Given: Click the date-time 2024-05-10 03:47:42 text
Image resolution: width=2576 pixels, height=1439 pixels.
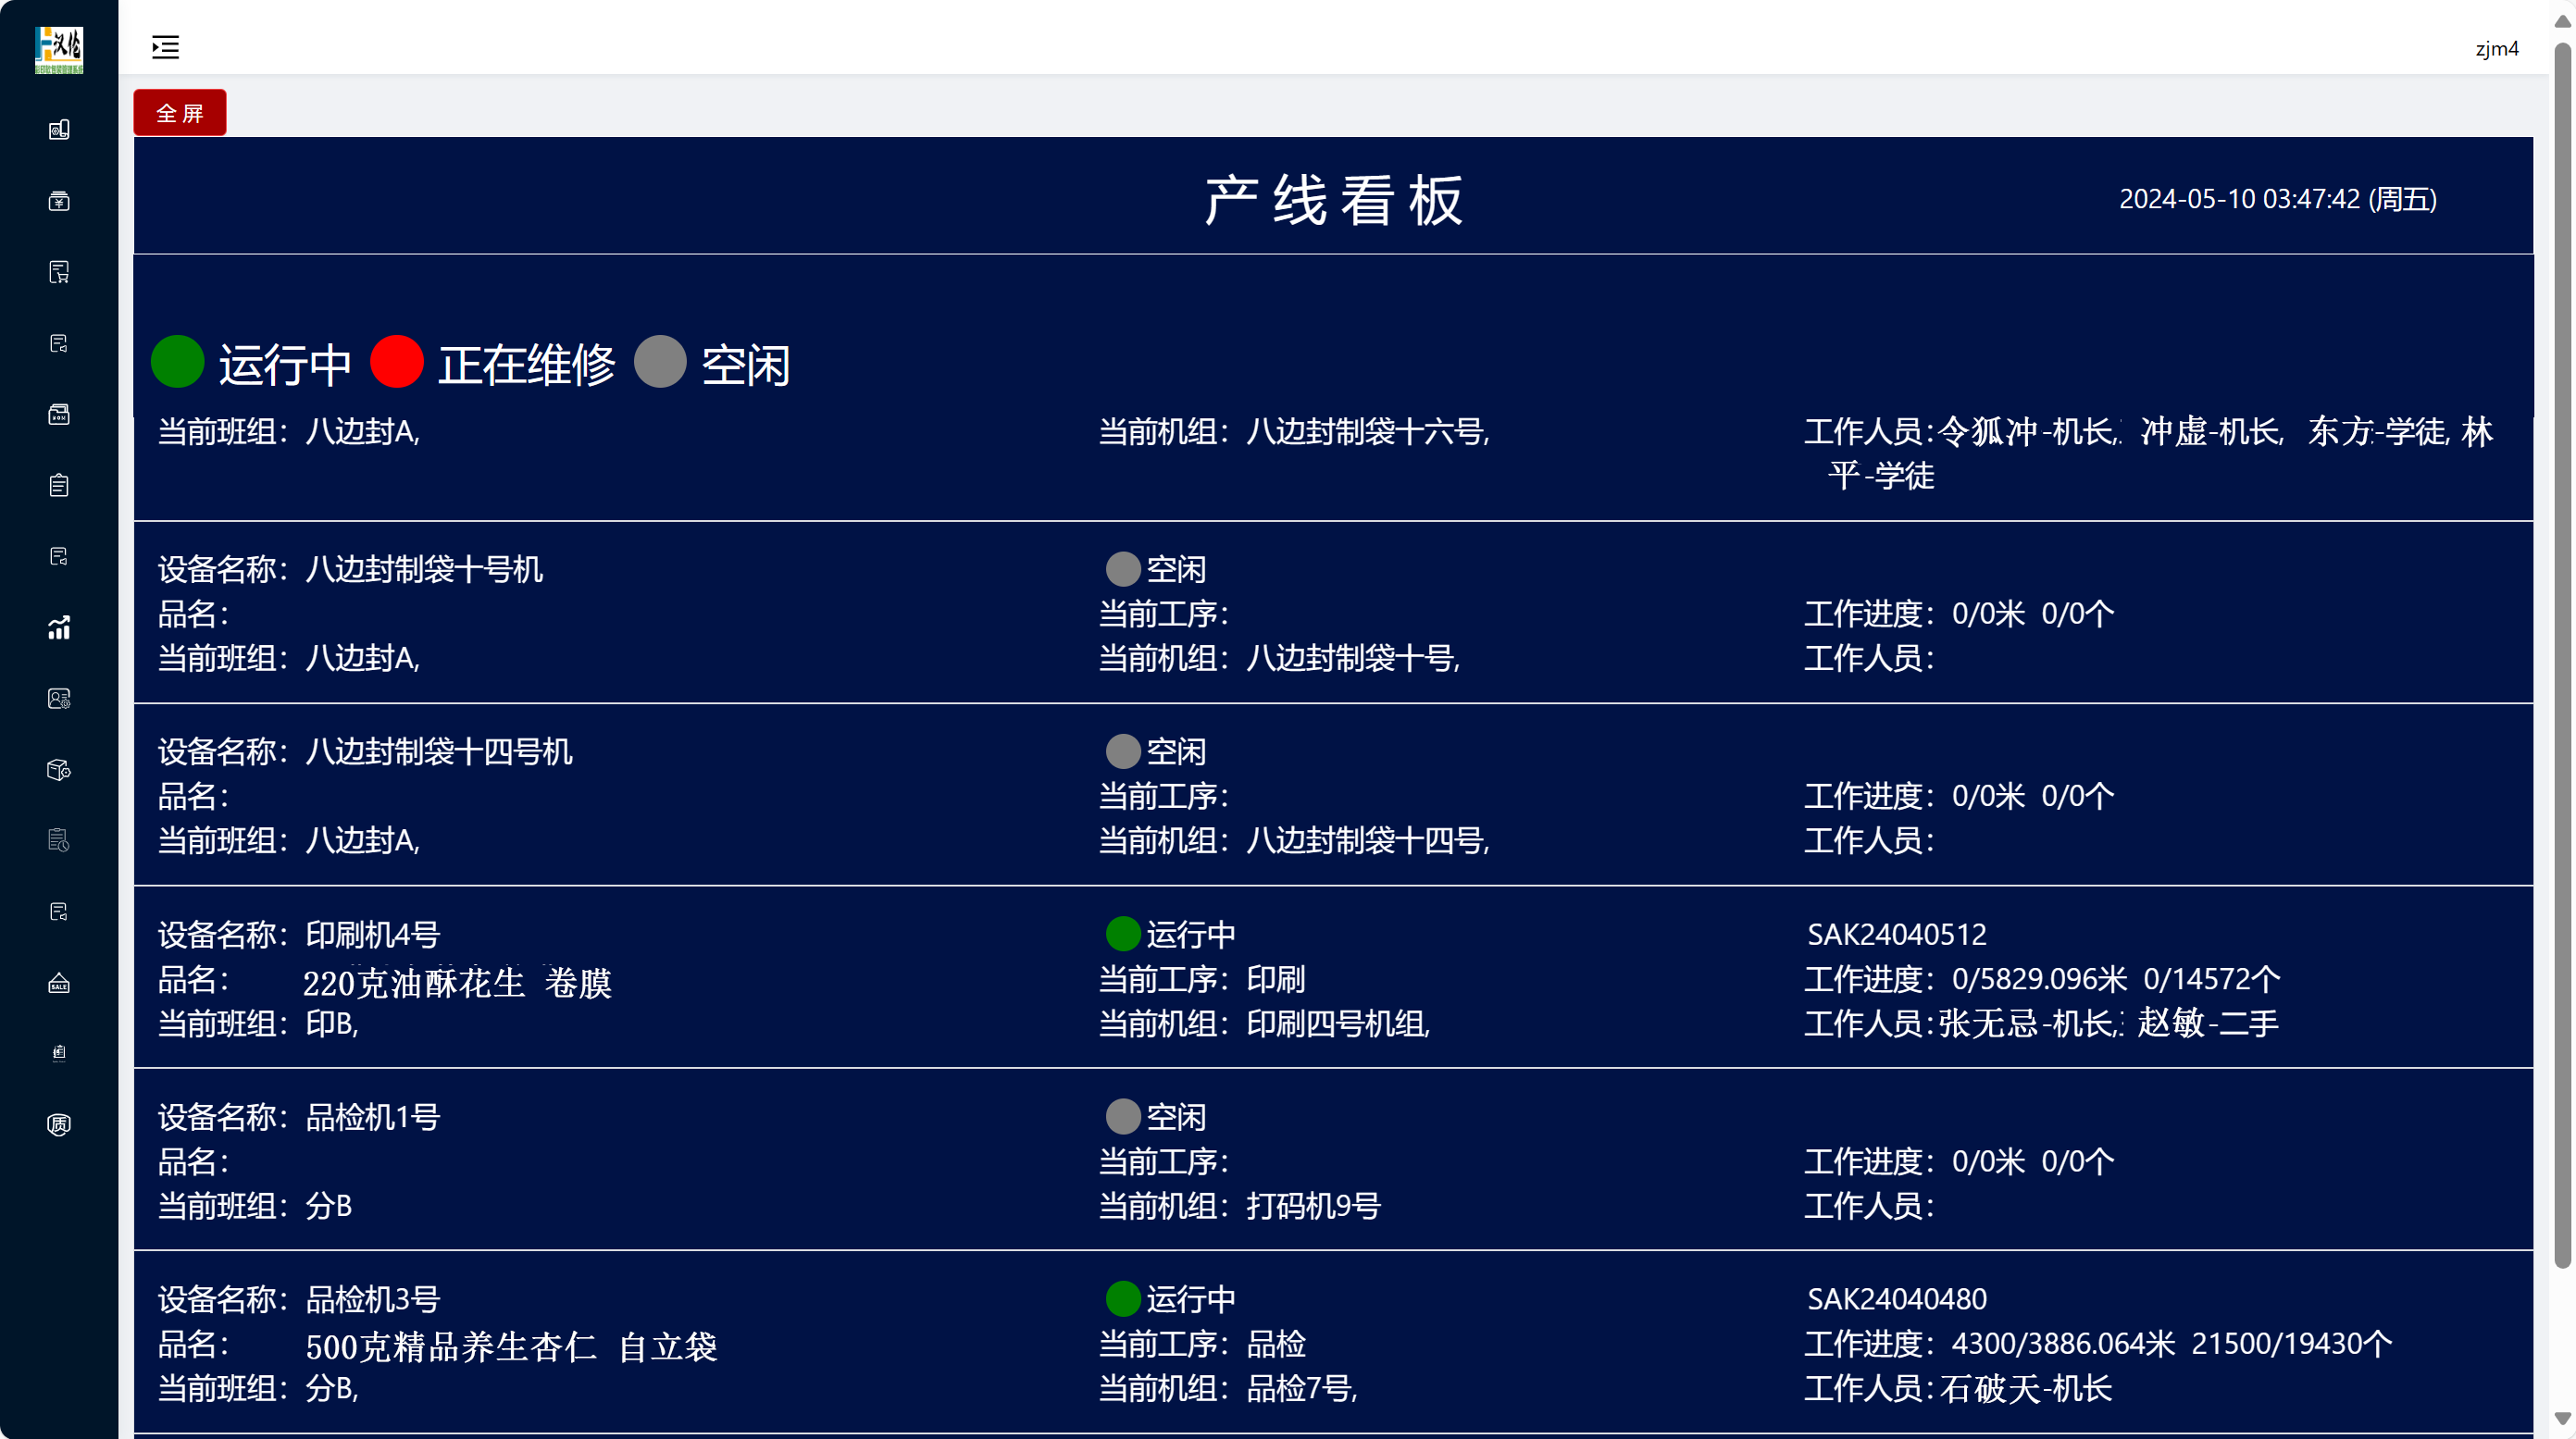Looking at the screenshot, I should click(2278, 199).
